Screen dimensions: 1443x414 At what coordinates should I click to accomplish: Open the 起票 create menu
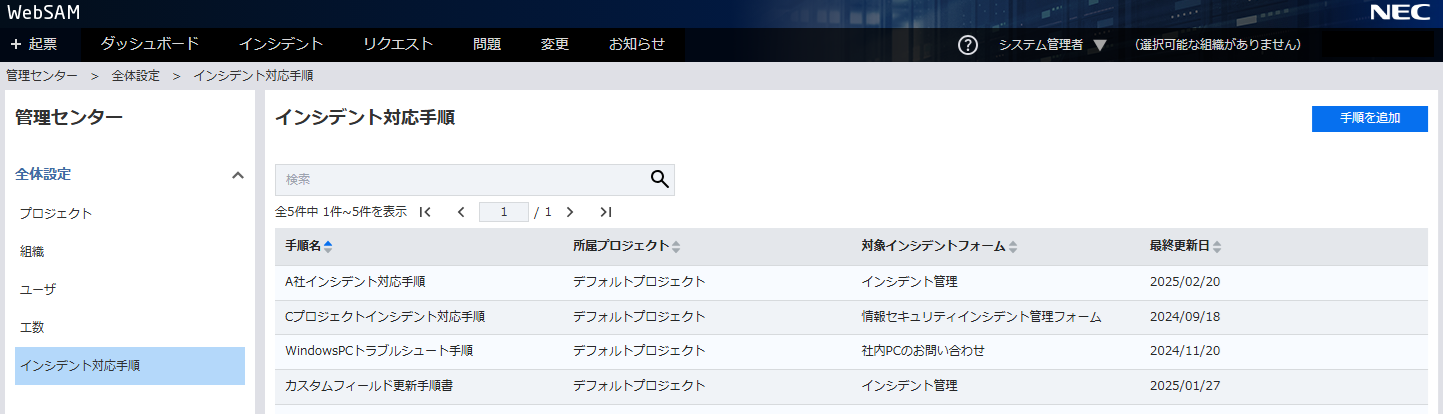click(x=34, y=44)
